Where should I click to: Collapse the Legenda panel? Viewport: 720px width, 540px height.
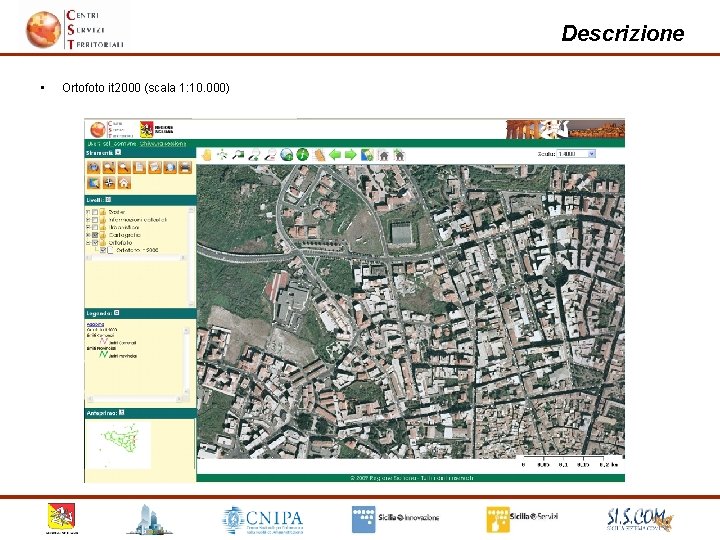[117, 313]
